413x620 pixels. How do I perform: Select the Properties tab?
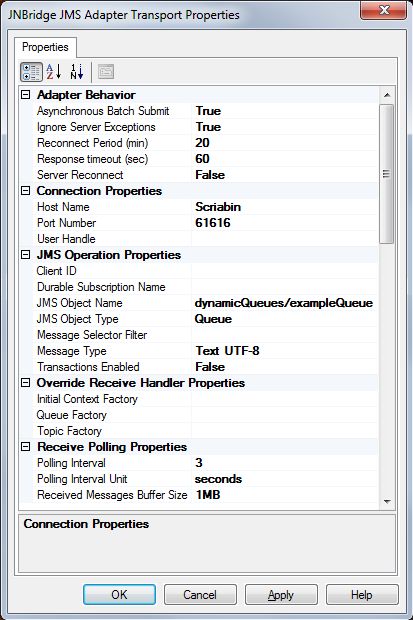(45, 47)
